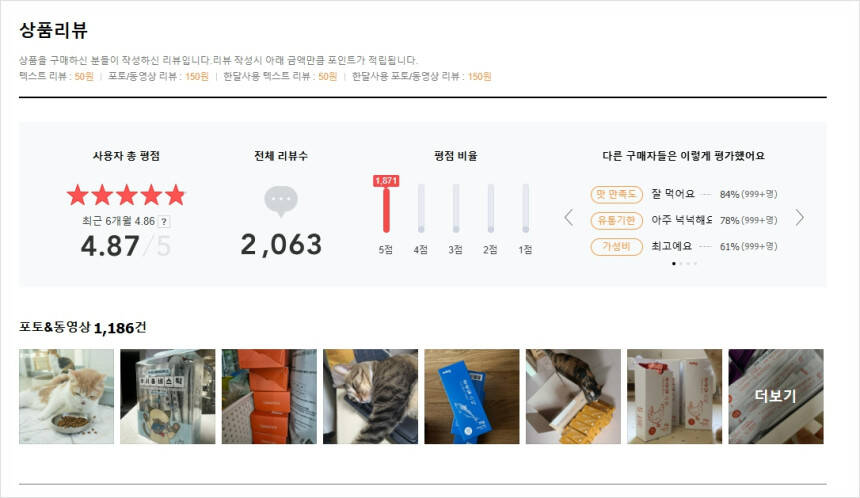Screen dimensions: 860x498
Task: Click the 유통기한 tag
Action: tap(616, 220)
